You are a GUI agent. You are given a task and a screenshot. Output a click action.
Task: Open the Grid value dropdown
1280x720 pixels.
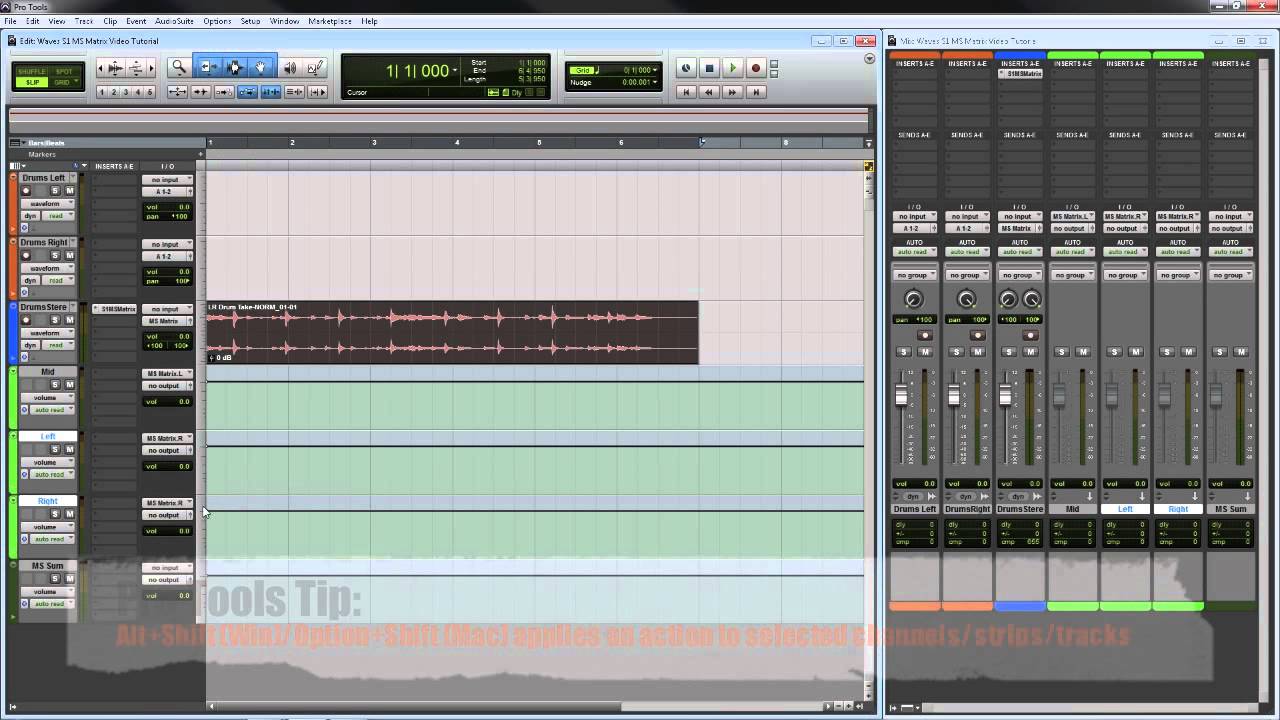click(x=654, y=70)
